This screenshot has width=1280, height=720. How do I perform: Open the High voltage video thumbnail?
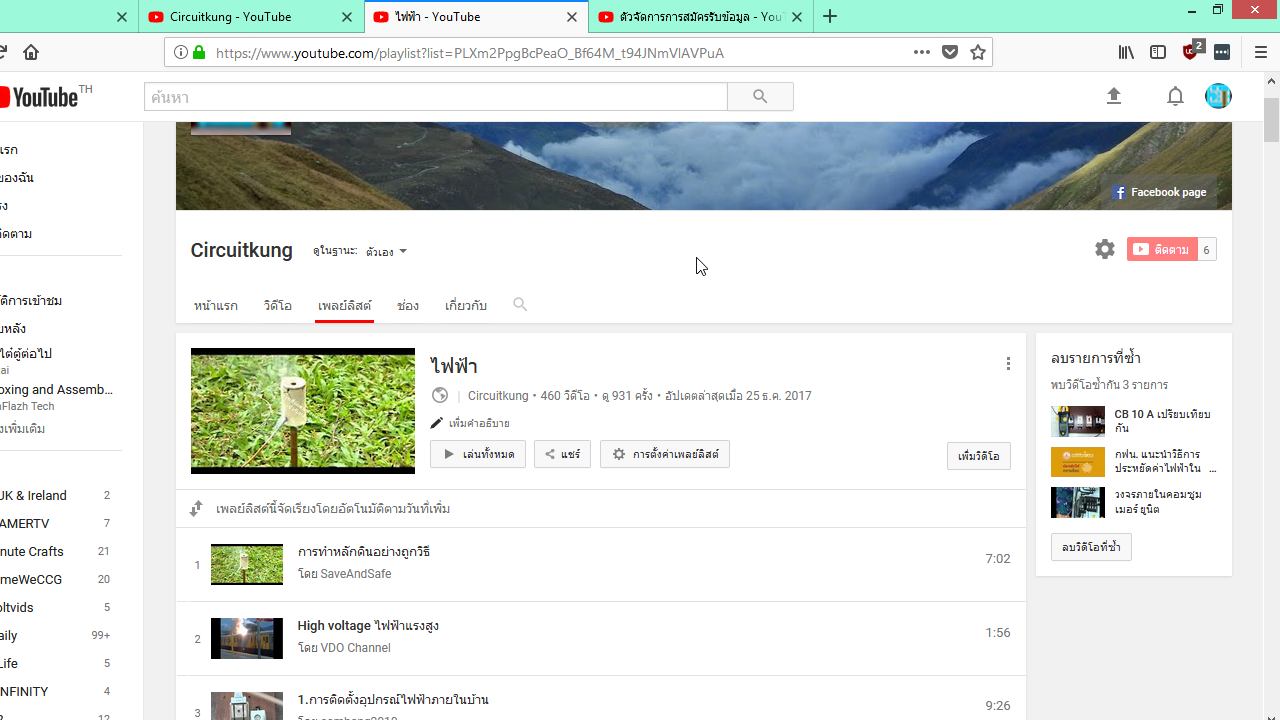click(x=247, y=638)
